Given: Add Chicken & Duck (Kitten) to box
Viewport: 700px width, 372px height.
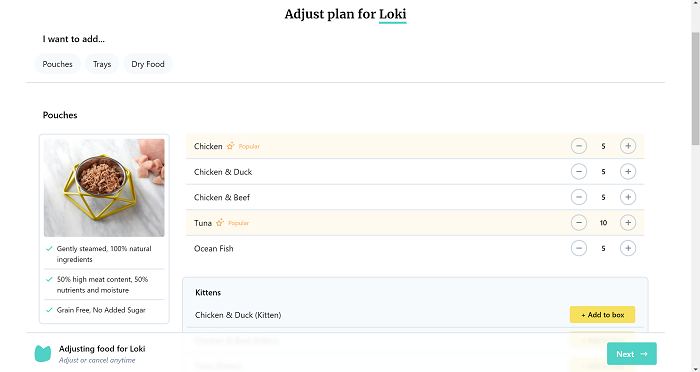Looking at the screenshot, I should (x=602, y=315).
